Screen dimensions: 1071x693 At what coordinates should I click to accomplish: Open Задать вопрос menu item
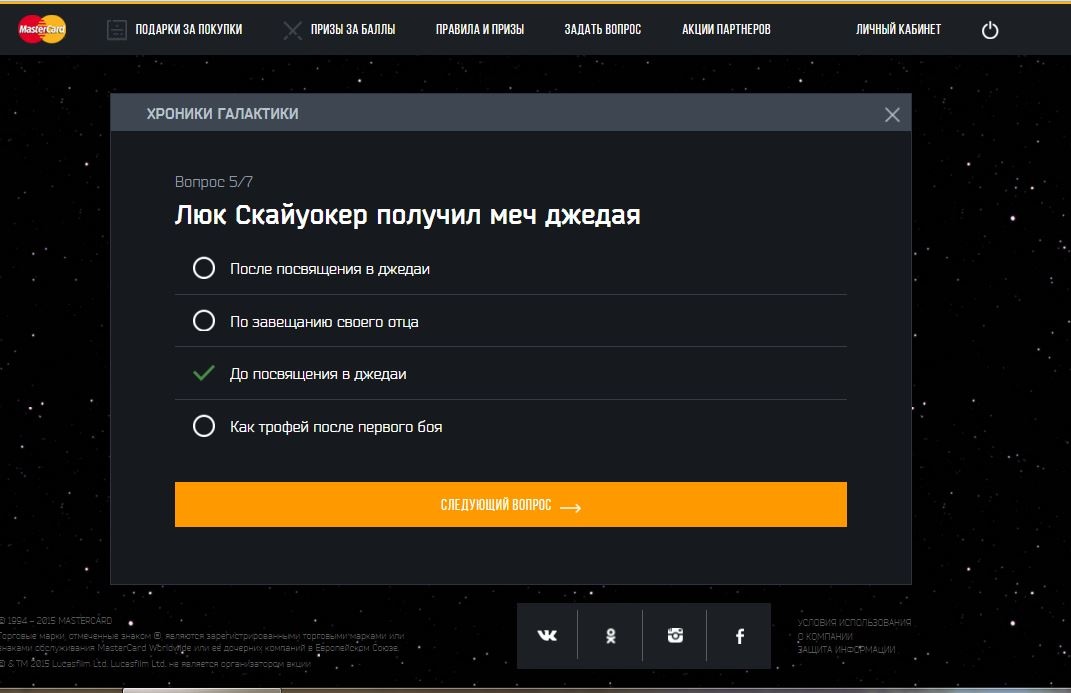tap(602, 30)
